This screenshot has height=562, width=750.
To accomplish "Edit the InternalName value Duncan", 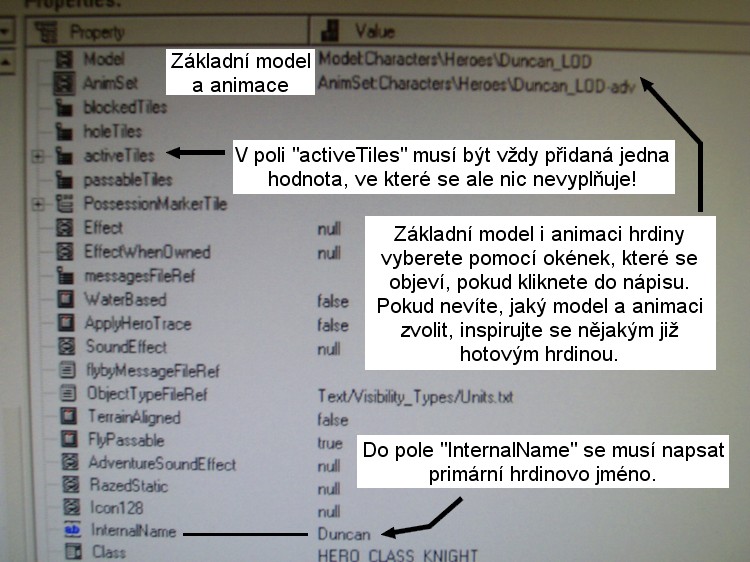I will [x=344, y=534].
